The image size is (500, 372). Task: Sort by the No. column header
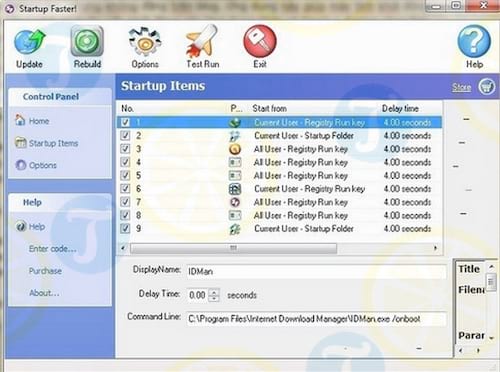[x=128, y=108]
